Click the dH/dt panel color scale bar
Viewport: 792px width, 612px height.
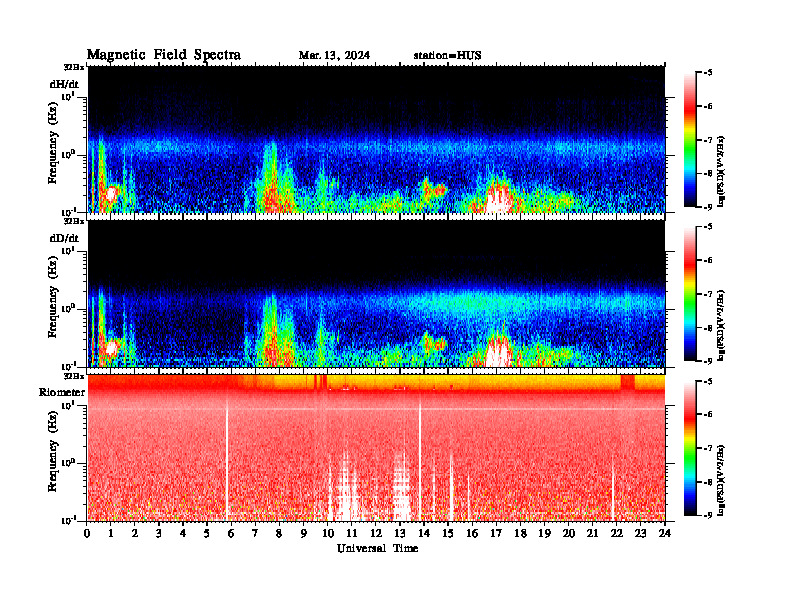(689, 140)
